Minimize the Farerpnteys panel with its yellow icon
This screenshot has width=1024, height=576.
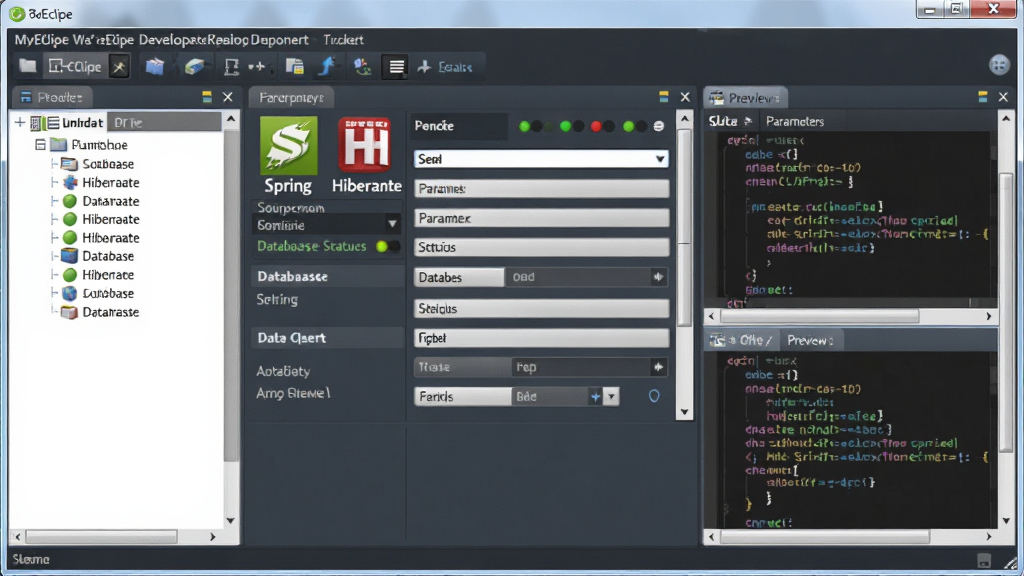point(664,97)
